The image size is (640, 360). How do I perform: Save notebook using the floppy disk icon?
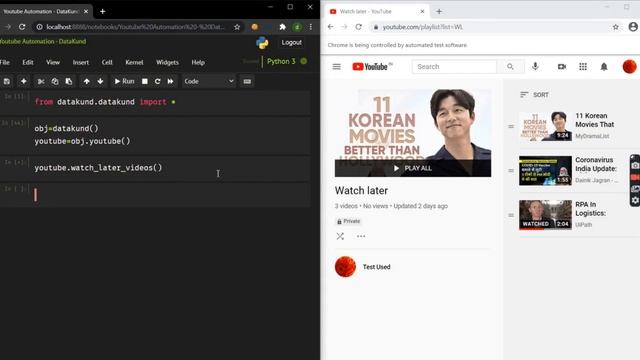pos(7,81)
